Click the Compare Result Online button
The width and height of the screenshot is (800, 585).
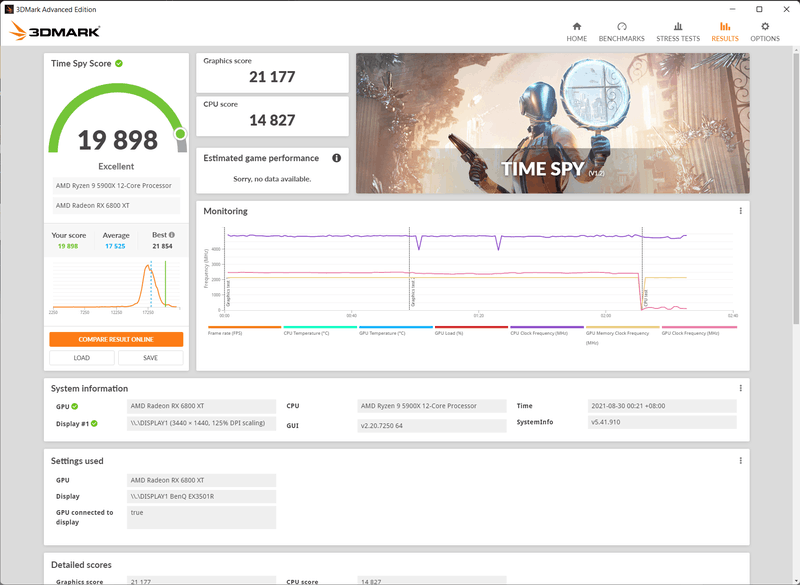(x=116, y=340)
